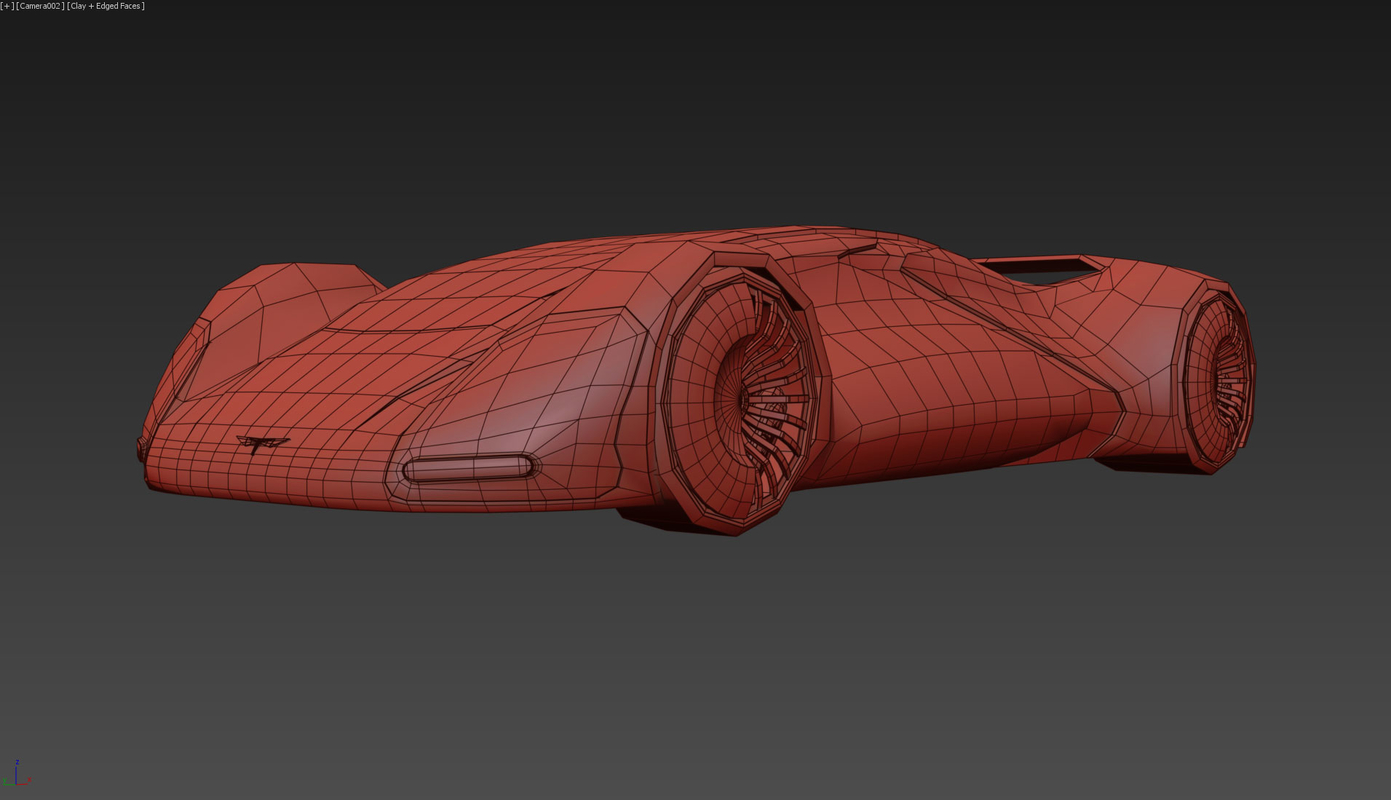Open the Camera002 point-of-view viewport menu
The width and height of the screenshot is (1391, 800).
(x=42, y=5)
